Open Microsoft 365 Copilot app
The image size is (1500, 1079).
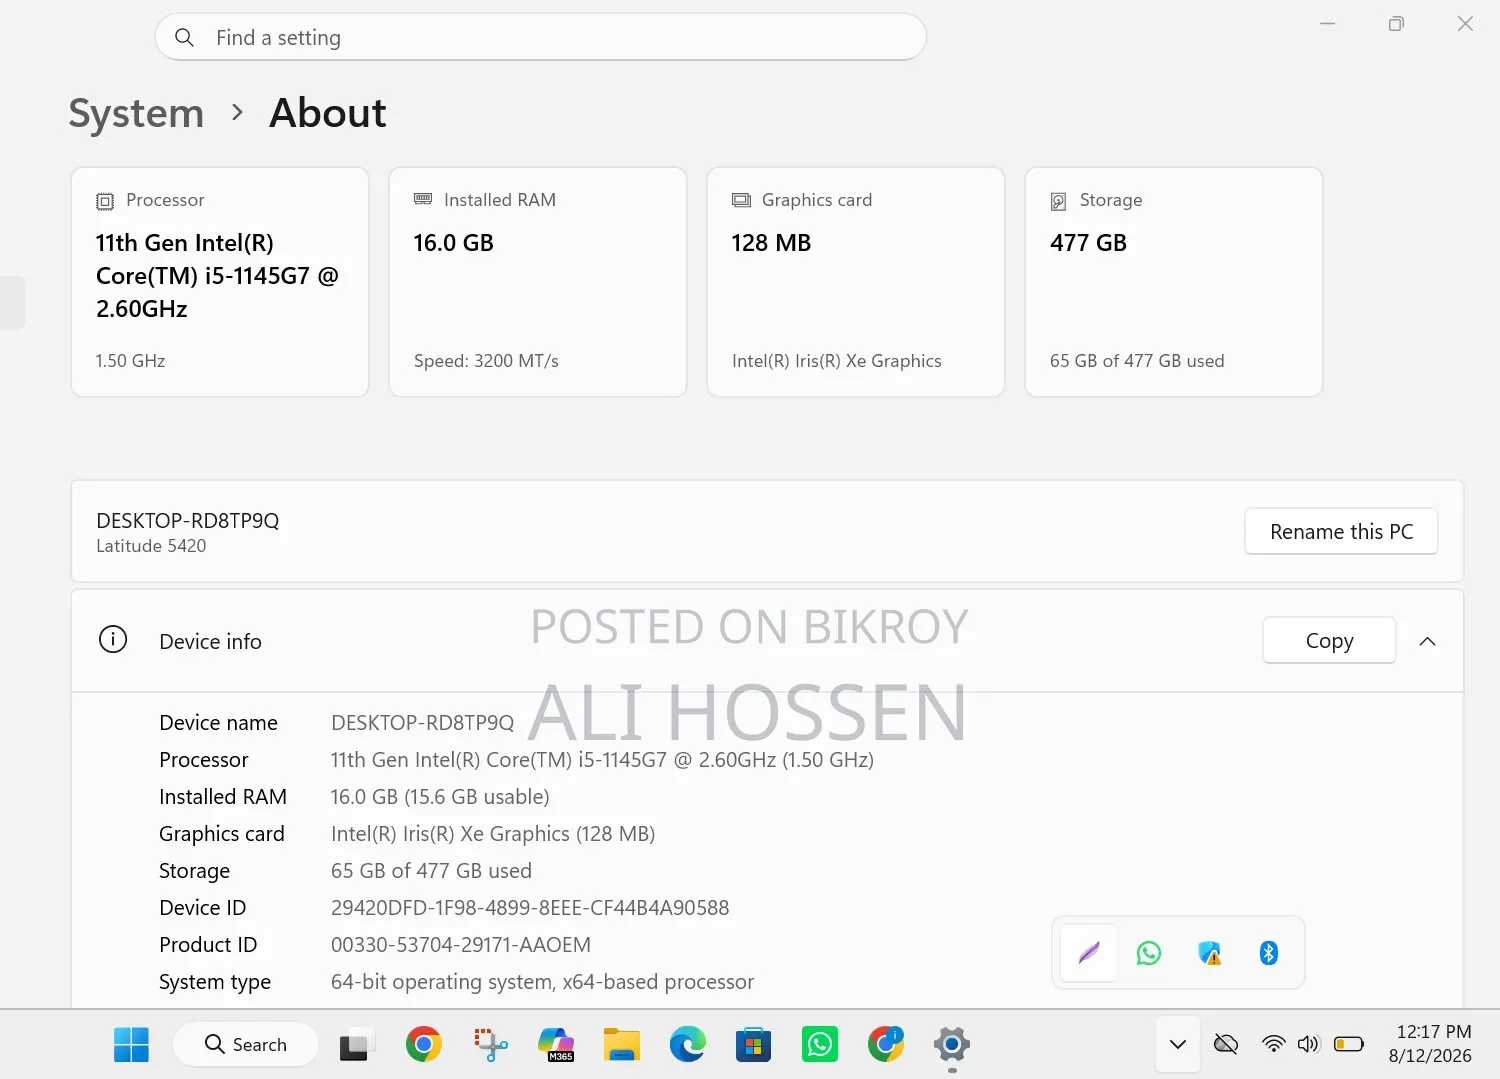pyautogui.click(x=556, y=1045)
